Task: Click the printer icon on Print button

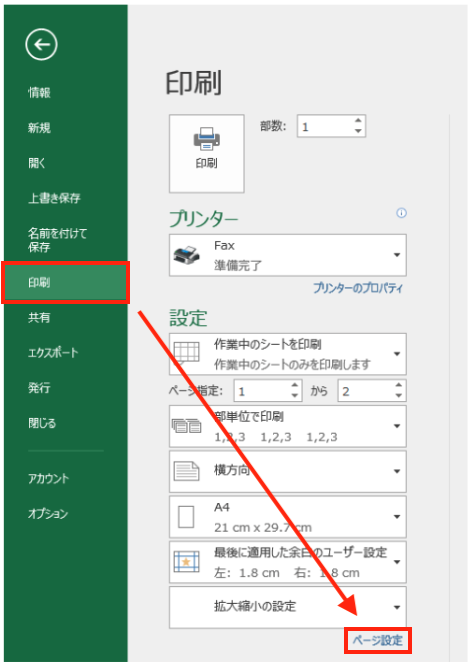Action: [207, 139]
